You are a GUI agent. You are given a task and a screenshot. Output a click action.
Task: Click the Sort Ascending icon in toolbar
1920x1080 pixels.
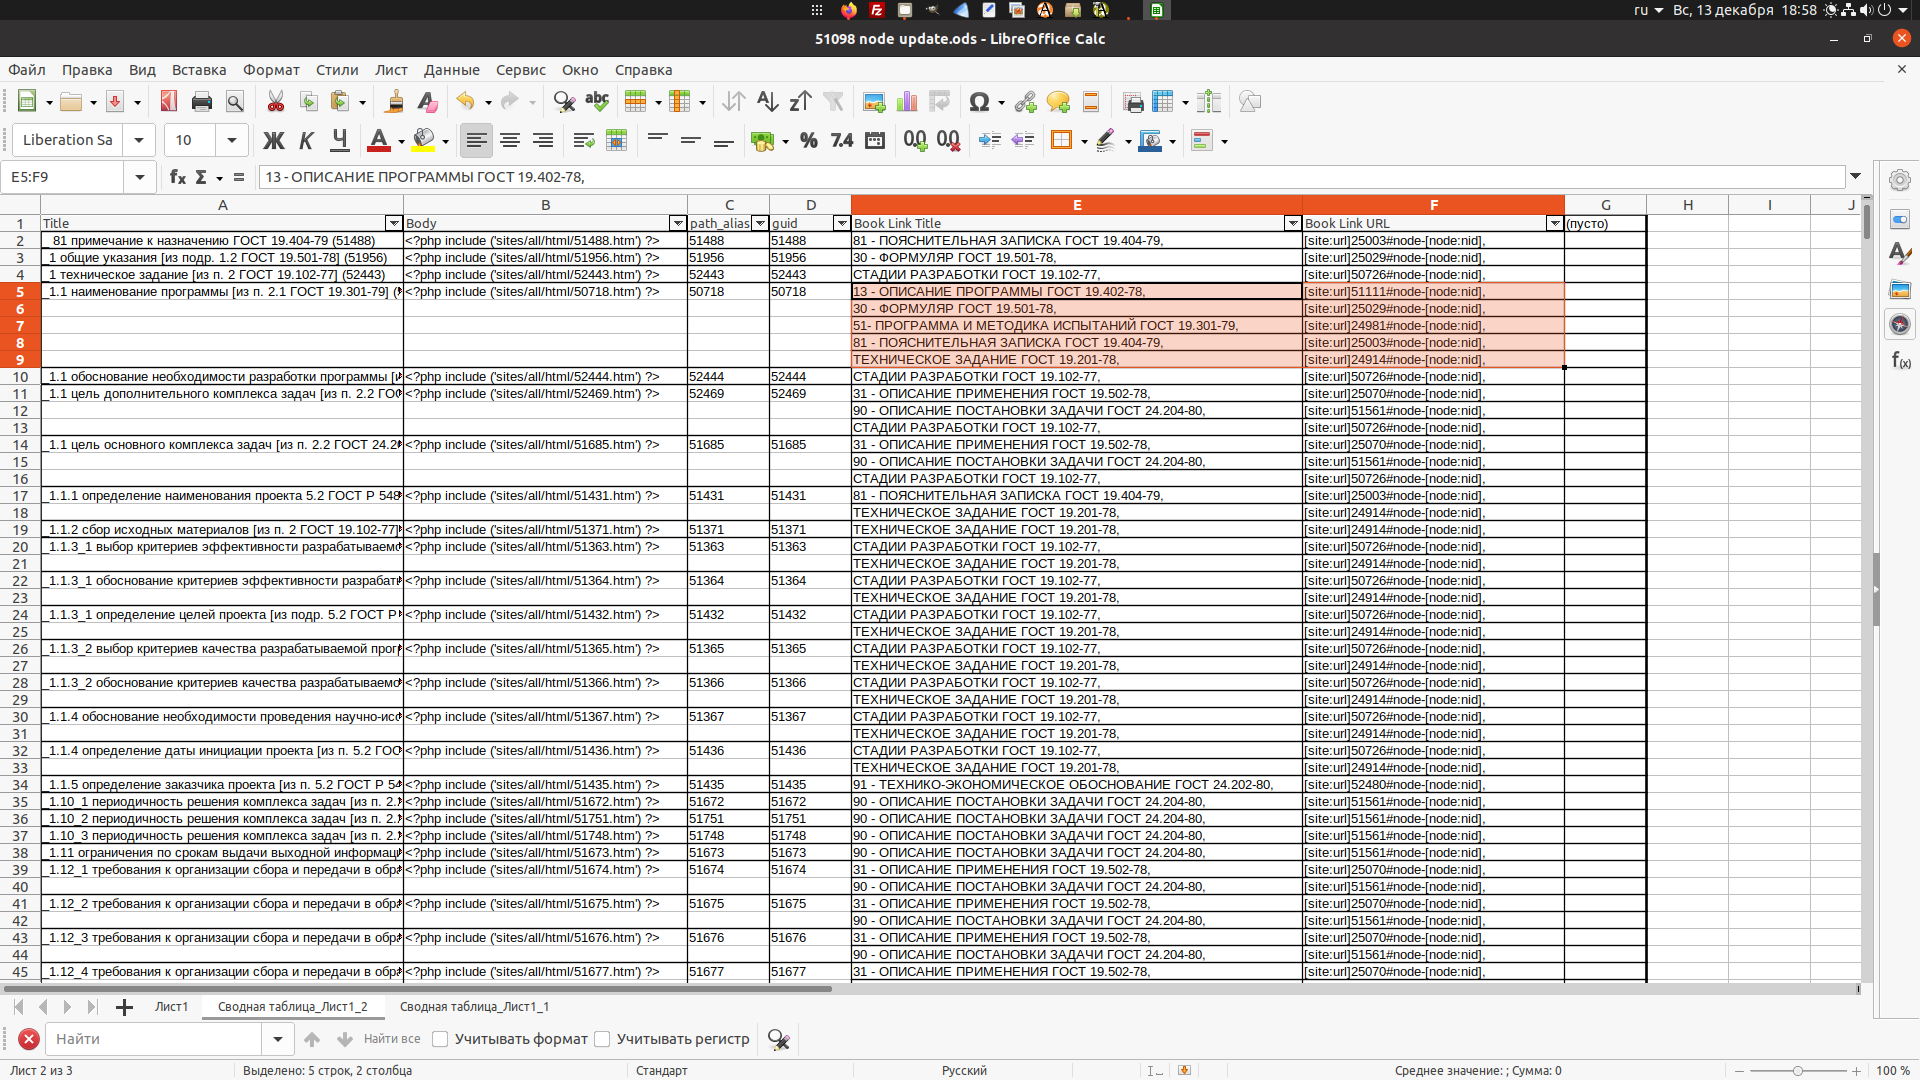pyautogui.click(x=766, y=102)
